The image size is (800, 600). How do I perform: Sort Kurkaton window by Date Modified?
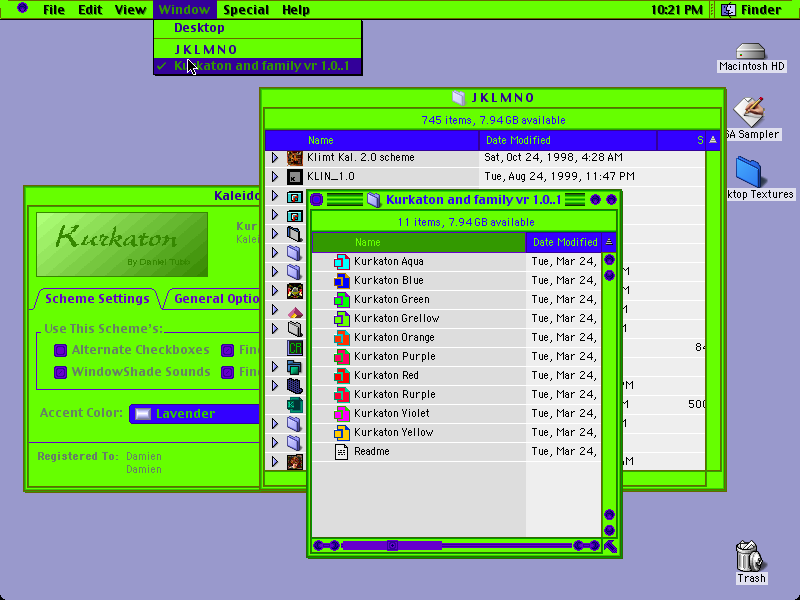coord(564,242)
